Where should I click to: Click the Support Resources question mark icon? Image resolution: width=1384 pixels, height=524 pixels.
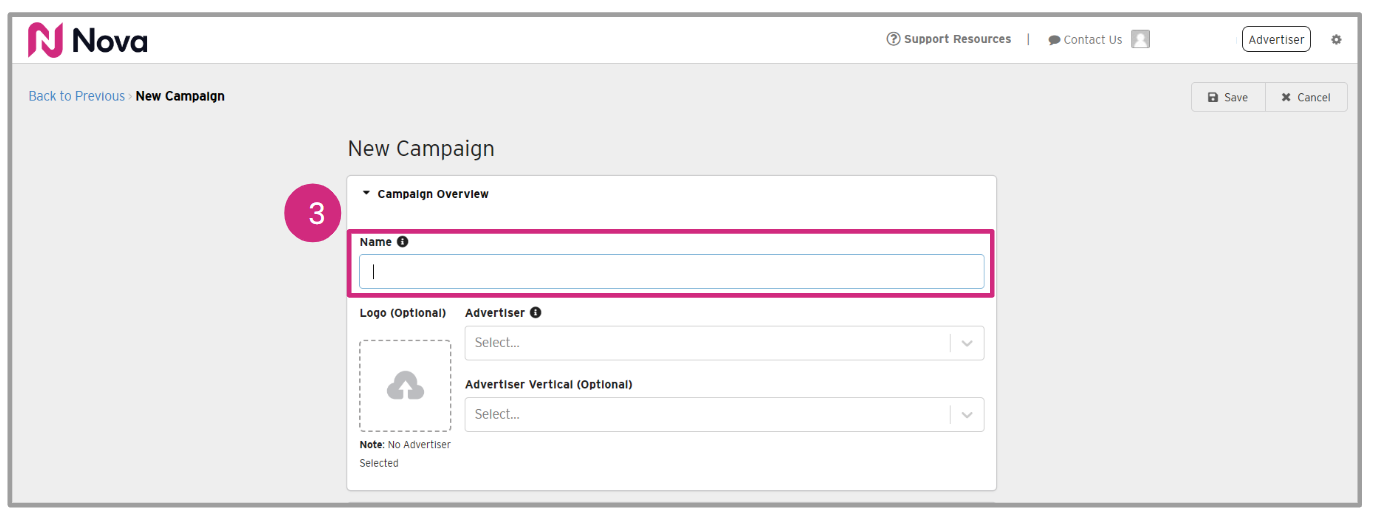pos(893,39)
